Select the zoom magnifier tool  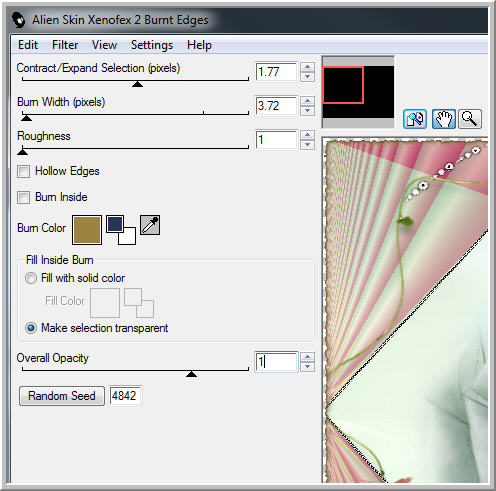point(470,119)
